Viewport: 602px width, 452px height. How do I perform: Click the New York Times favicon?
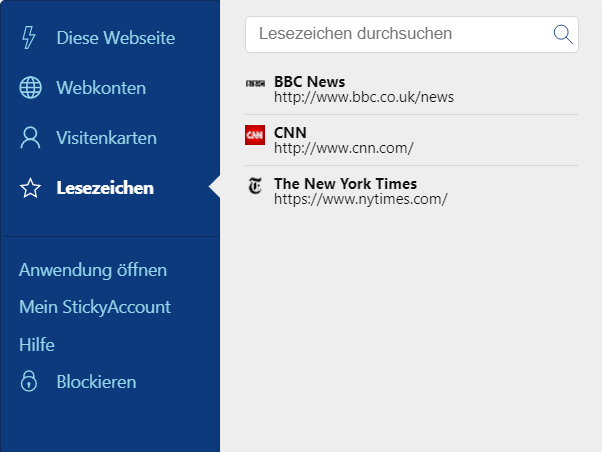click(x=255, y=186)
